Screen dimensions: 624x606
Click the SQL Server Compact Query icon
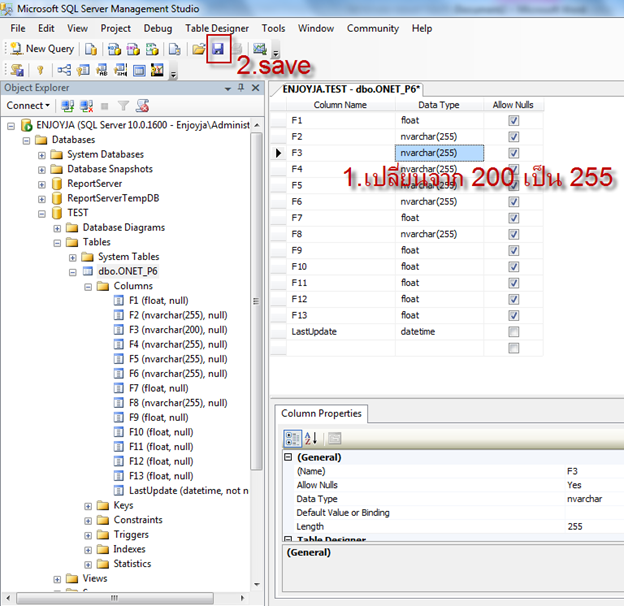(175, 49)
